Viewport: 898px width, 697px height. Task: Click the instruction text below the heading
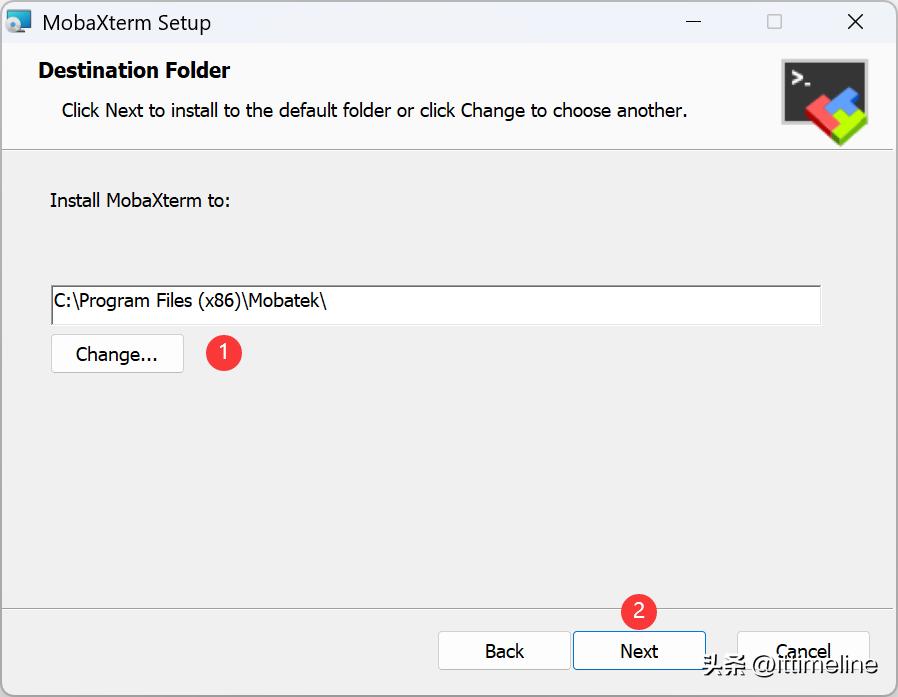click(x=374, y=110)
